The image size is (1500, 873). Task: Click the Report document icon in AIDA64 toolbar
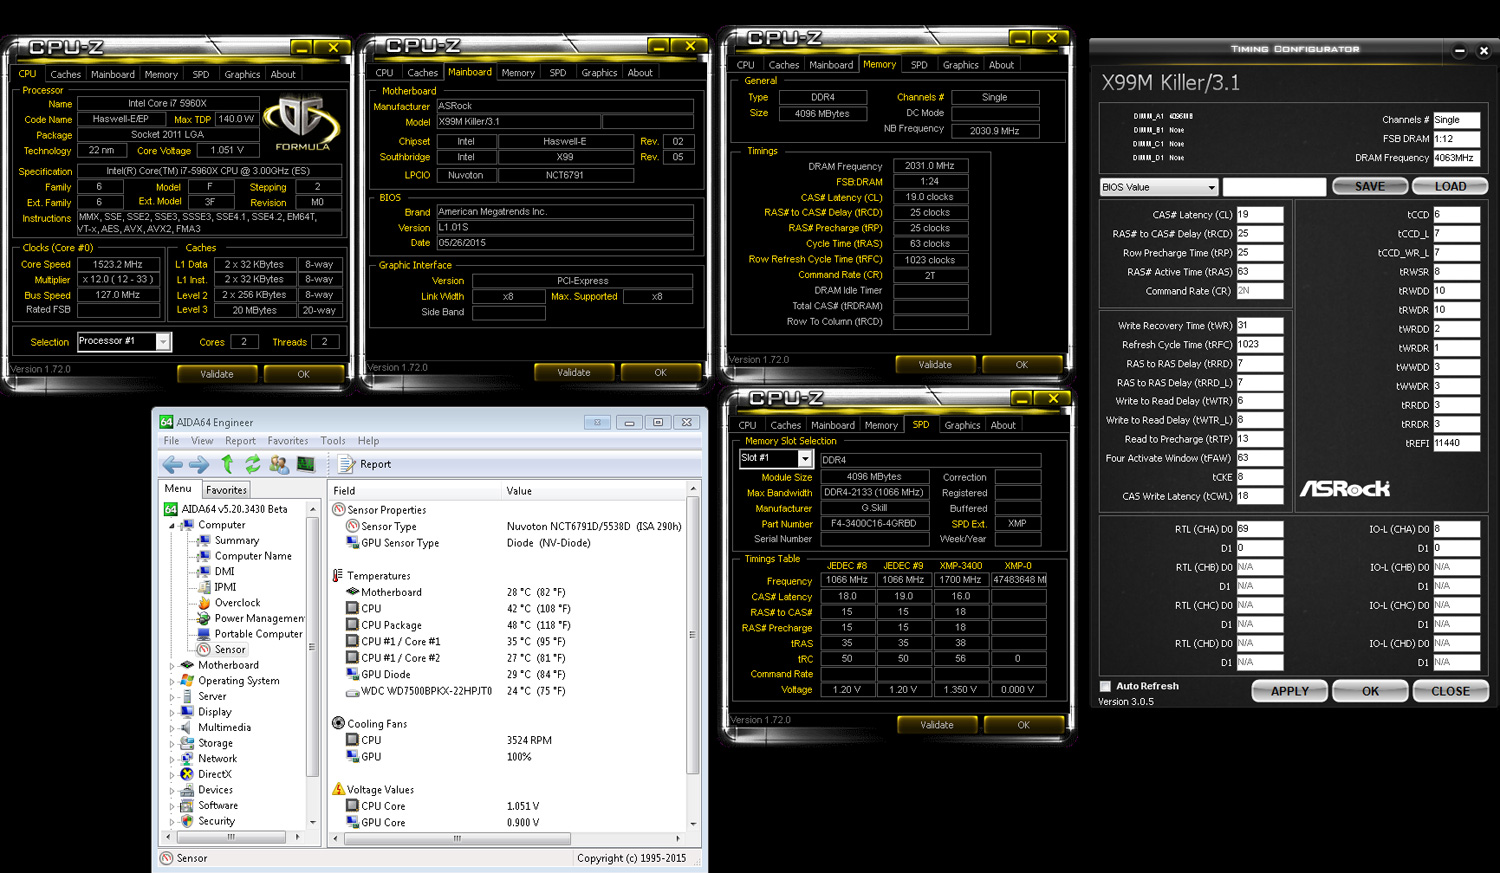pyautogui.click(x=346, y=464)
